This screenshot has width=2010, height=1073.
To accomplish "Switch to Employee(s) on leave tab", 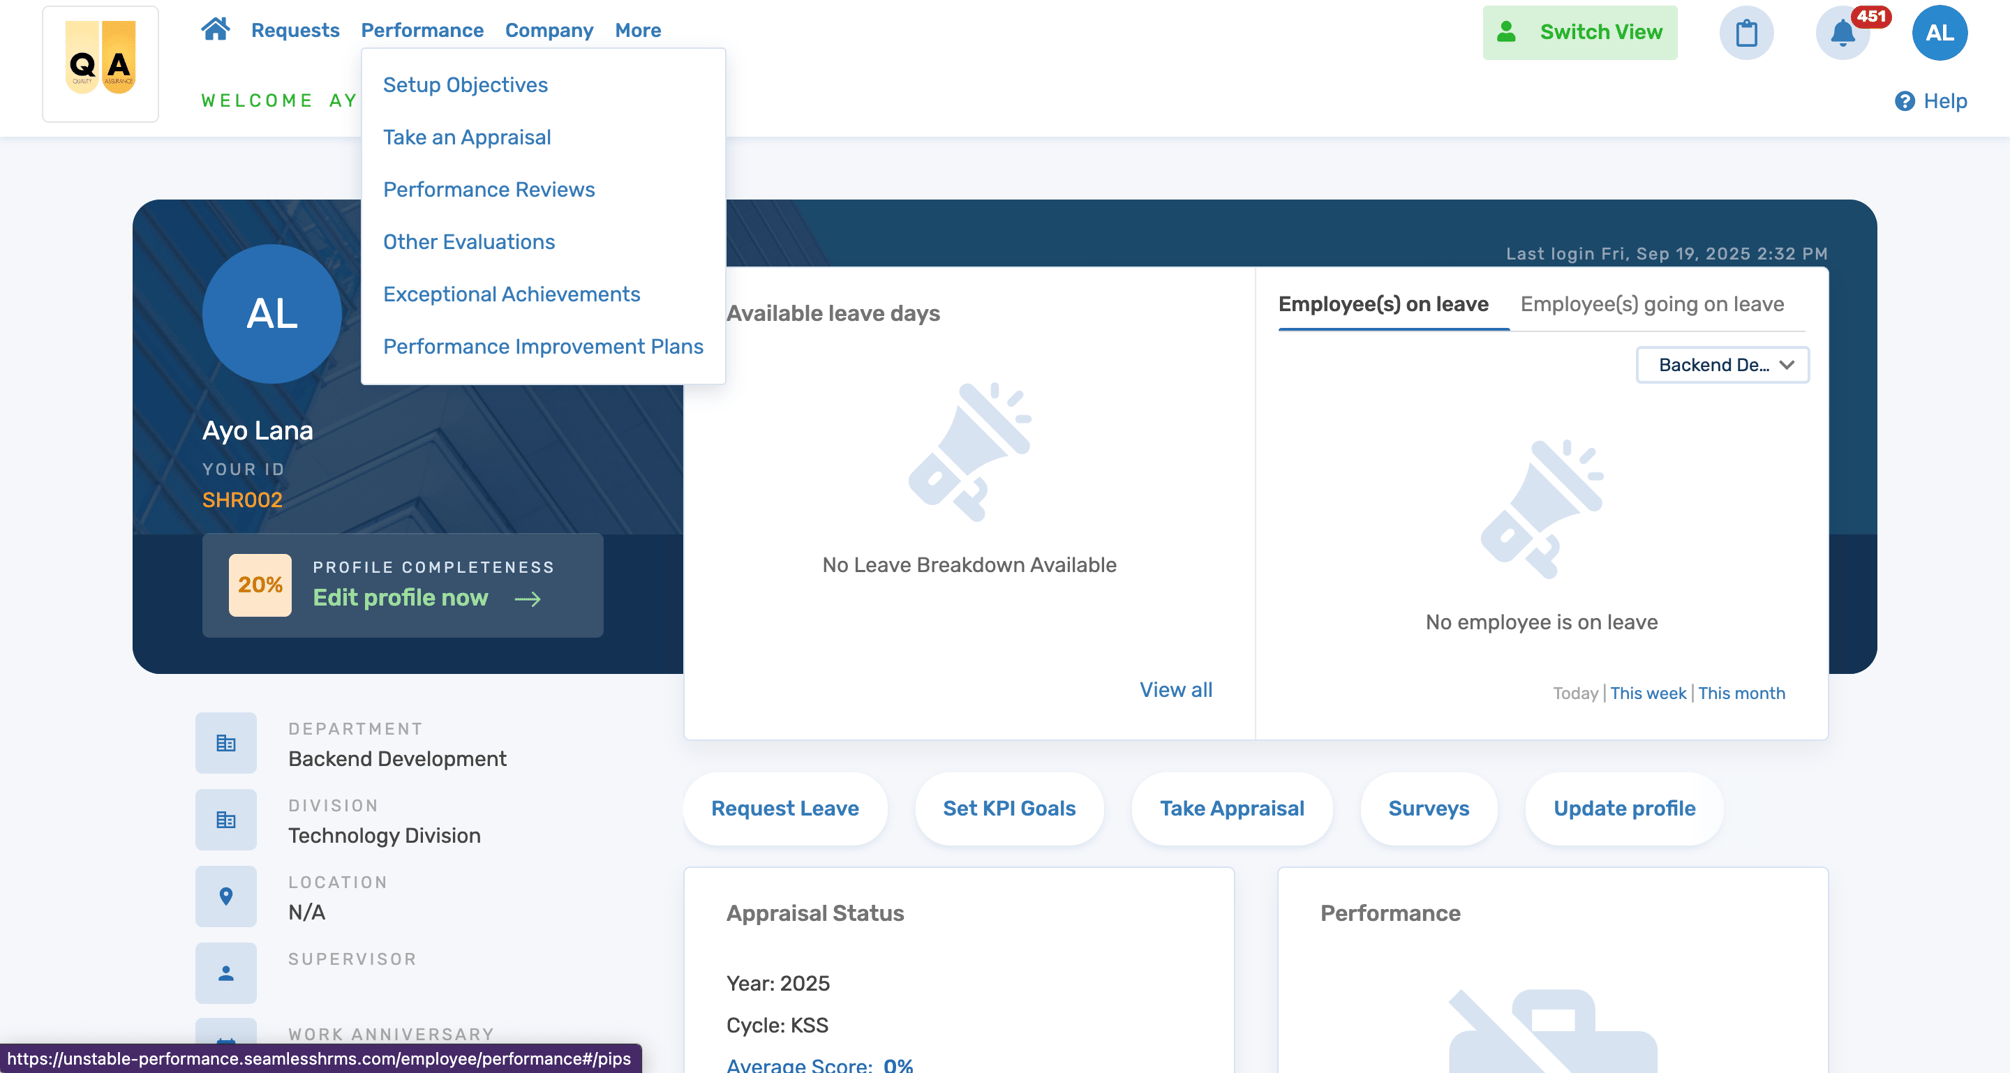I will point(1383,304).
